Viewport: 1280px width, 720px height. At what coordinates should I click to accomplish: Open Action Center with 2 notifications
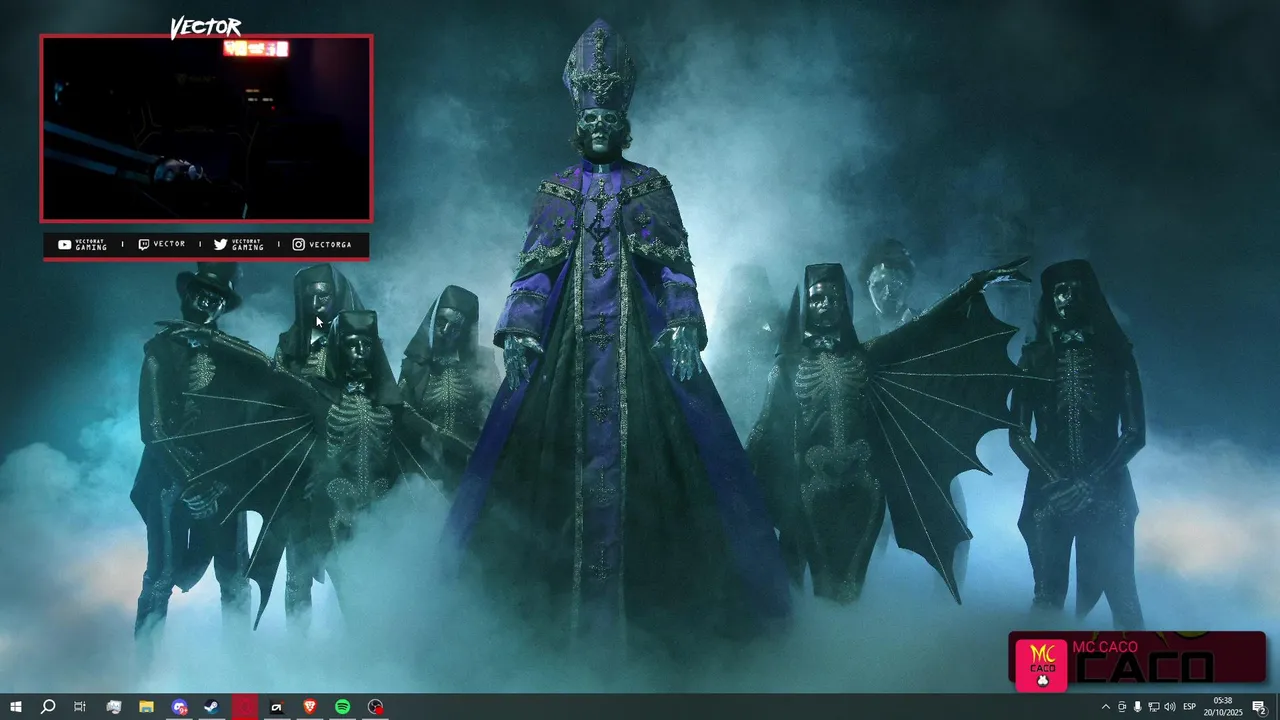pyautogui.click(x=1259, y=707)
